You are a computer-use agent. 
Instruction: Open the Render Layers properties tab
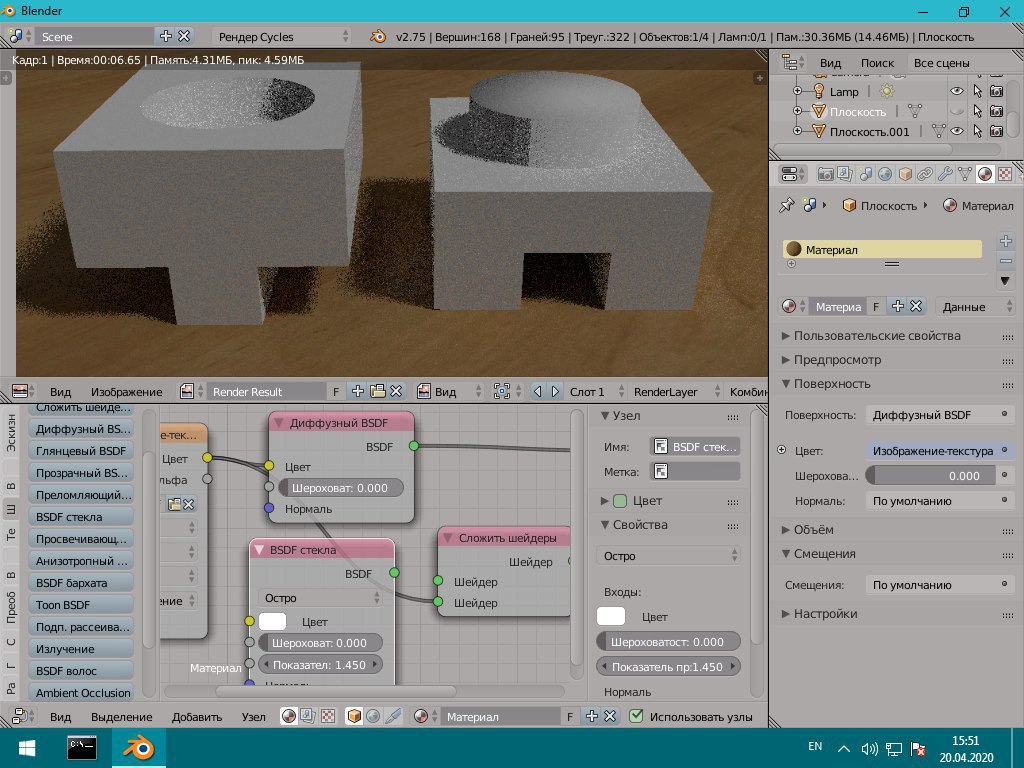tap(845, 174)
